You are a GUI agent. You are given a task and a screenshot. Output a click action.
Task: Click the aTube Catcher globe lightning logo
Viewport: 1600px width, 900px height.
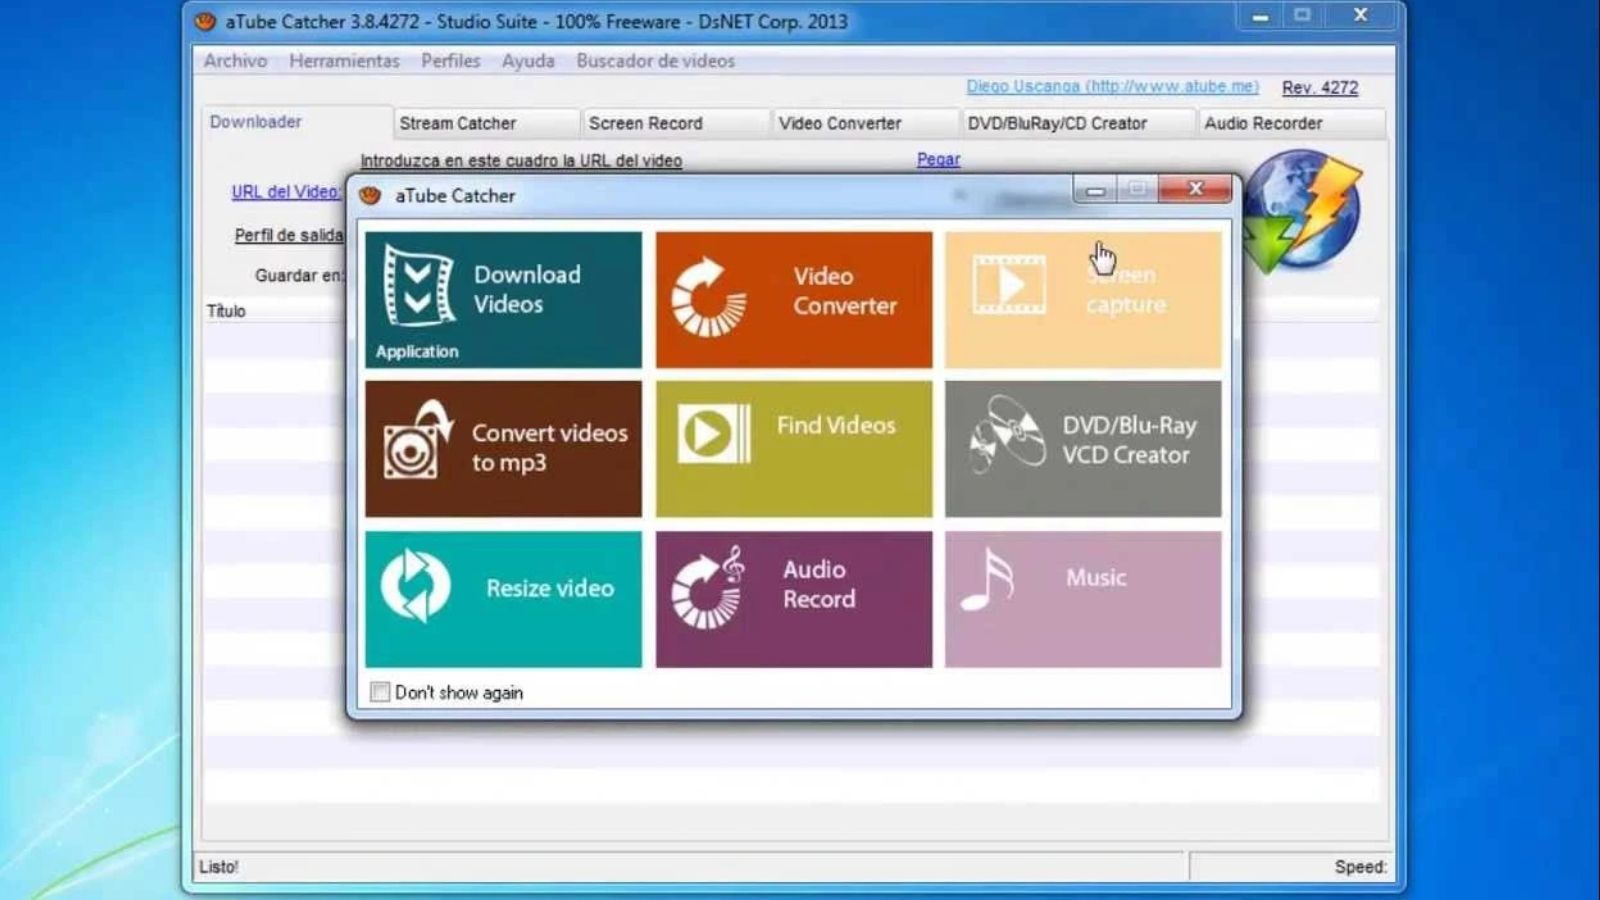tap(1303, 212)
